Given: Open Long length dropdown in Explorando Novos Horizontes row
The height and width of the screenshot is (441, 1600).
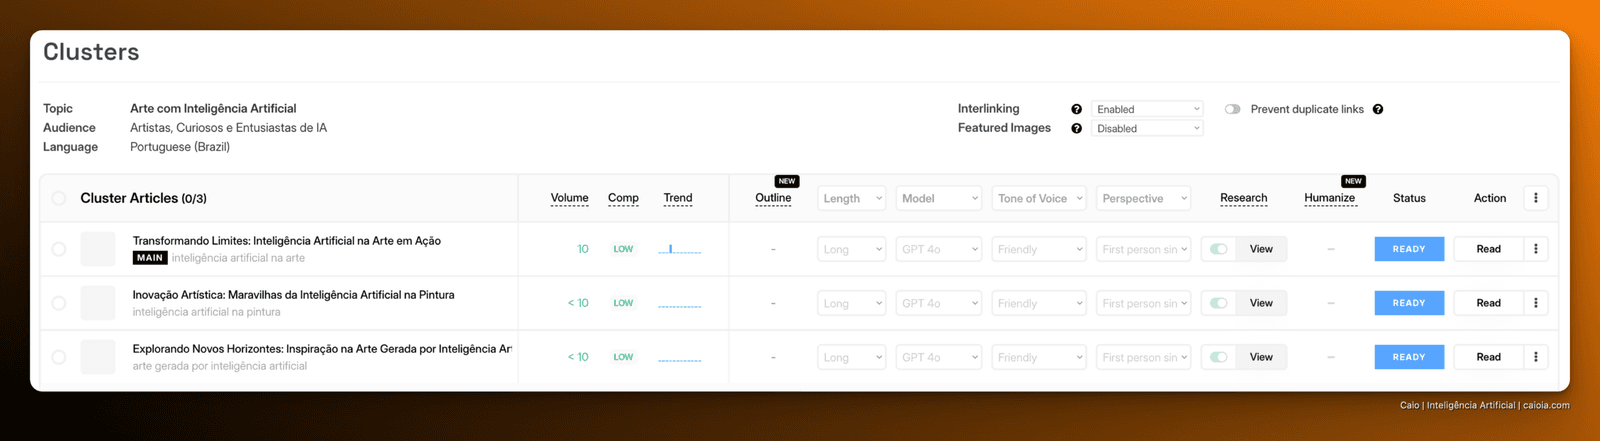Looking at the screenshot, I should pos(852,357).
